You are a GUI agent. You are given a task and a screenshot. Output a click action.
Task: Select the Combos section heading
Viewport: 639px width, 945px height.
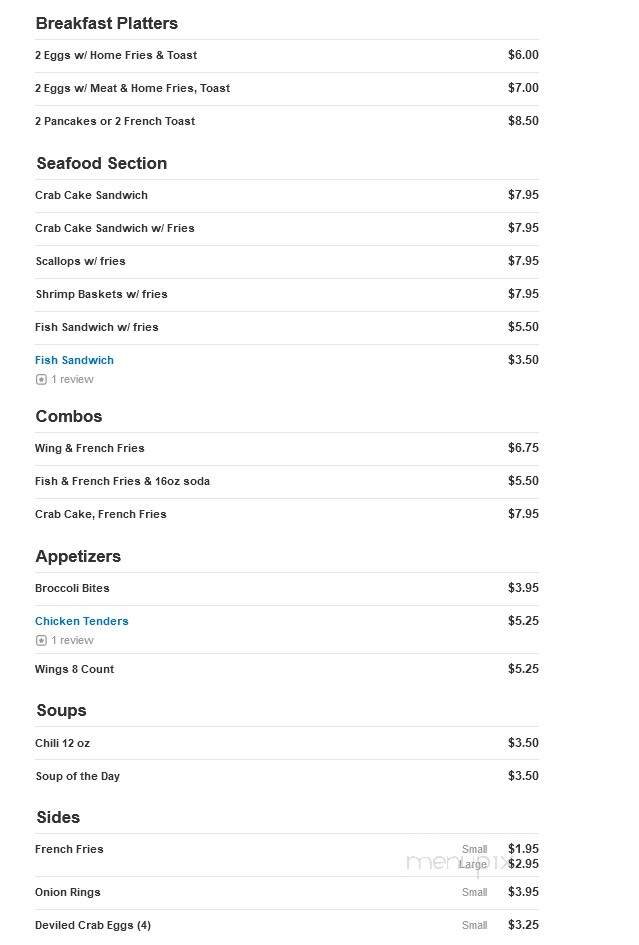click(68, 416)
